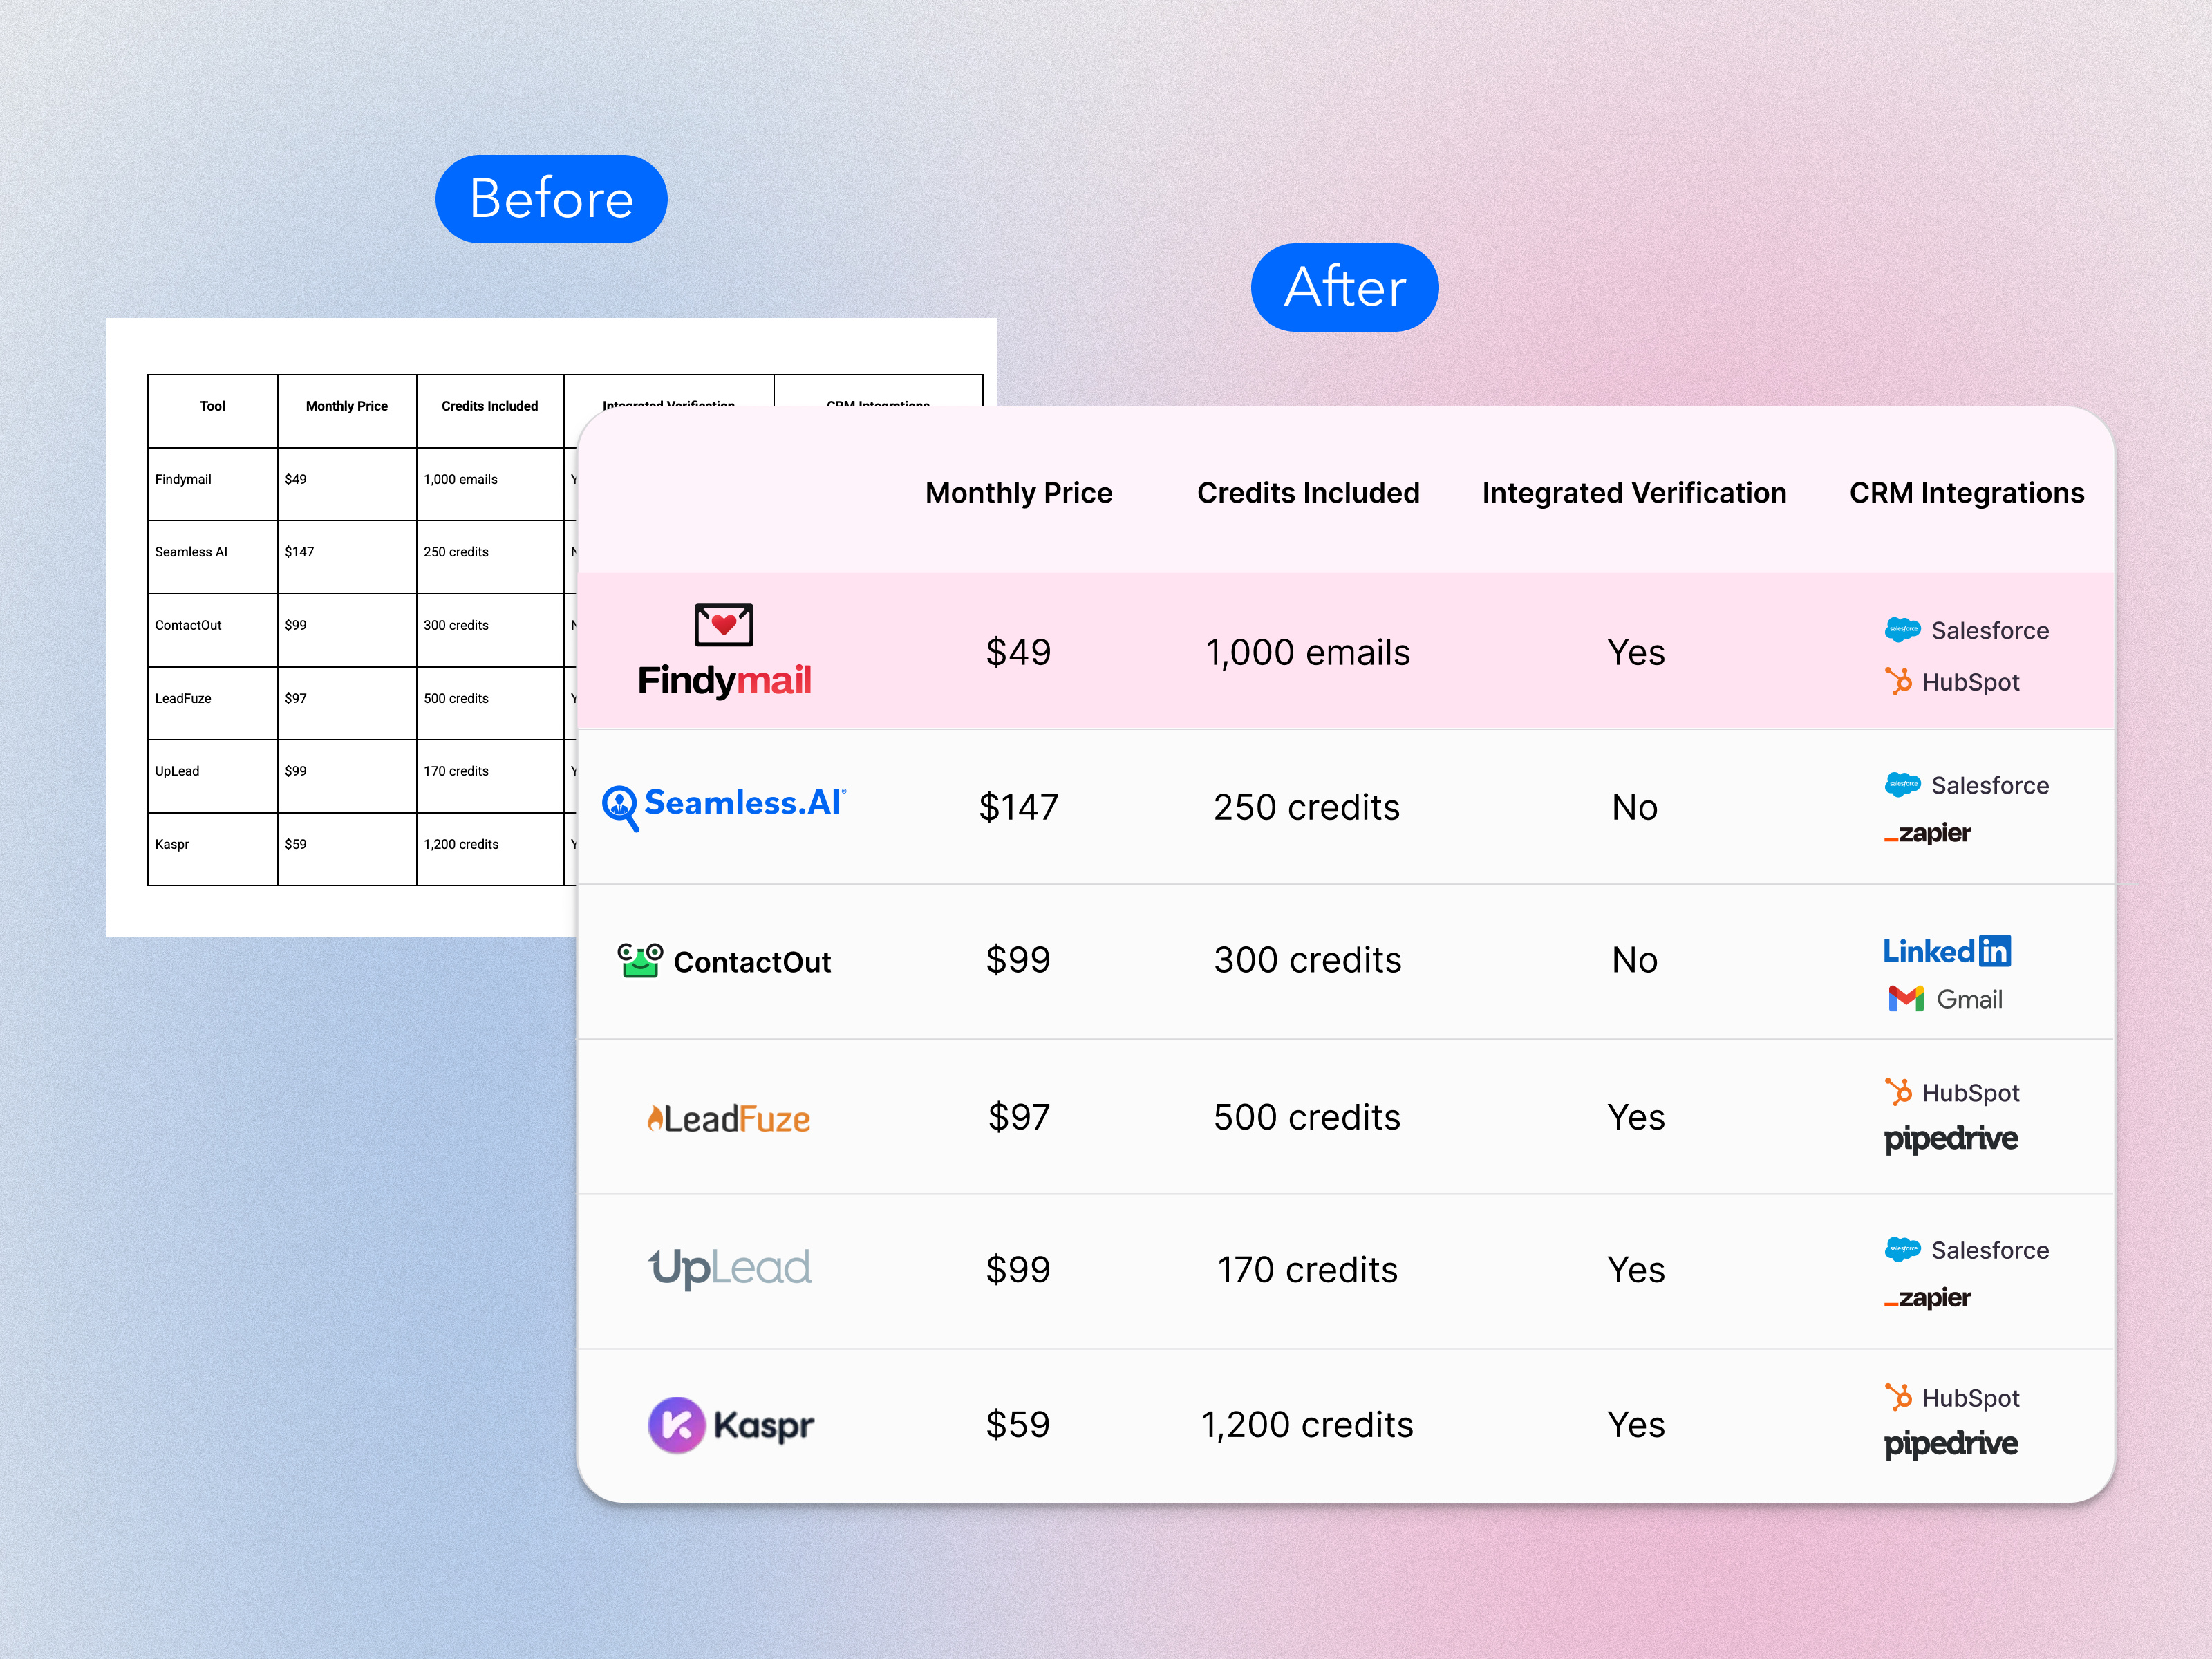Viewport: 2212px width, 1659px height.
Task: Click the blue Before label
Action: click(551, 198)
